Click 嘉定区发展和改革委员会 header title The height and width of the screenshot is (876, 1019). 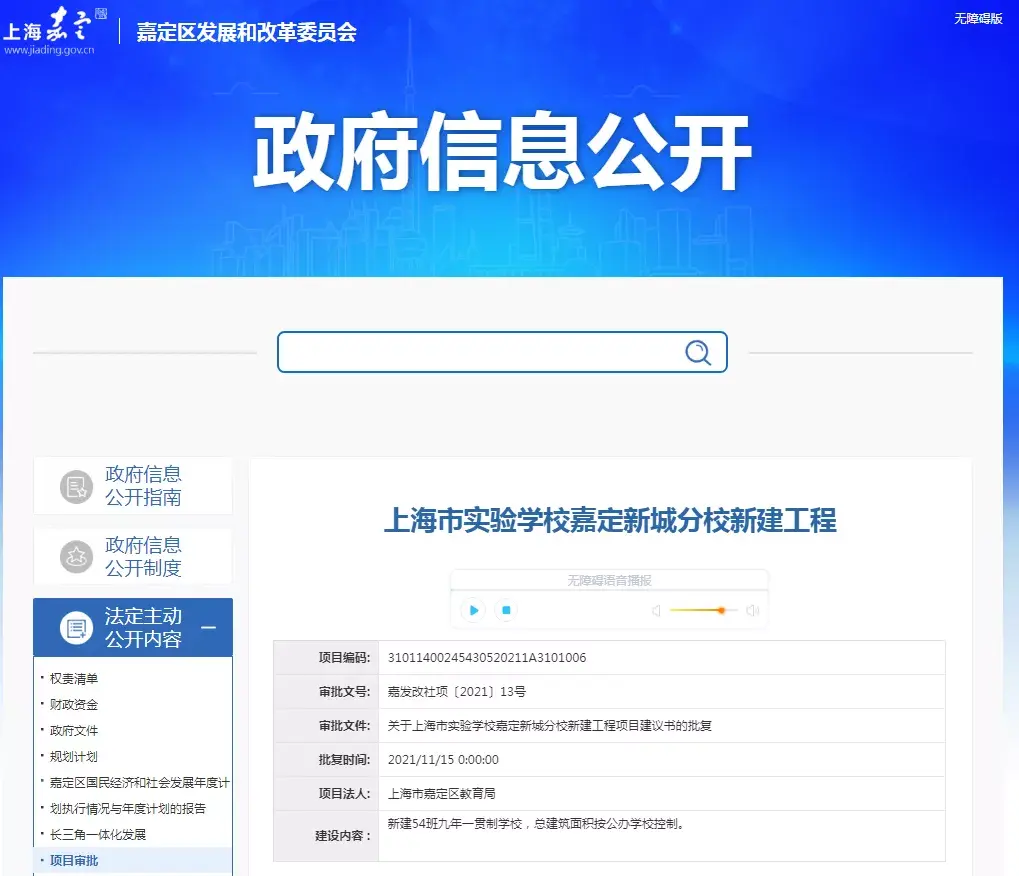click(x=246, y=32)
